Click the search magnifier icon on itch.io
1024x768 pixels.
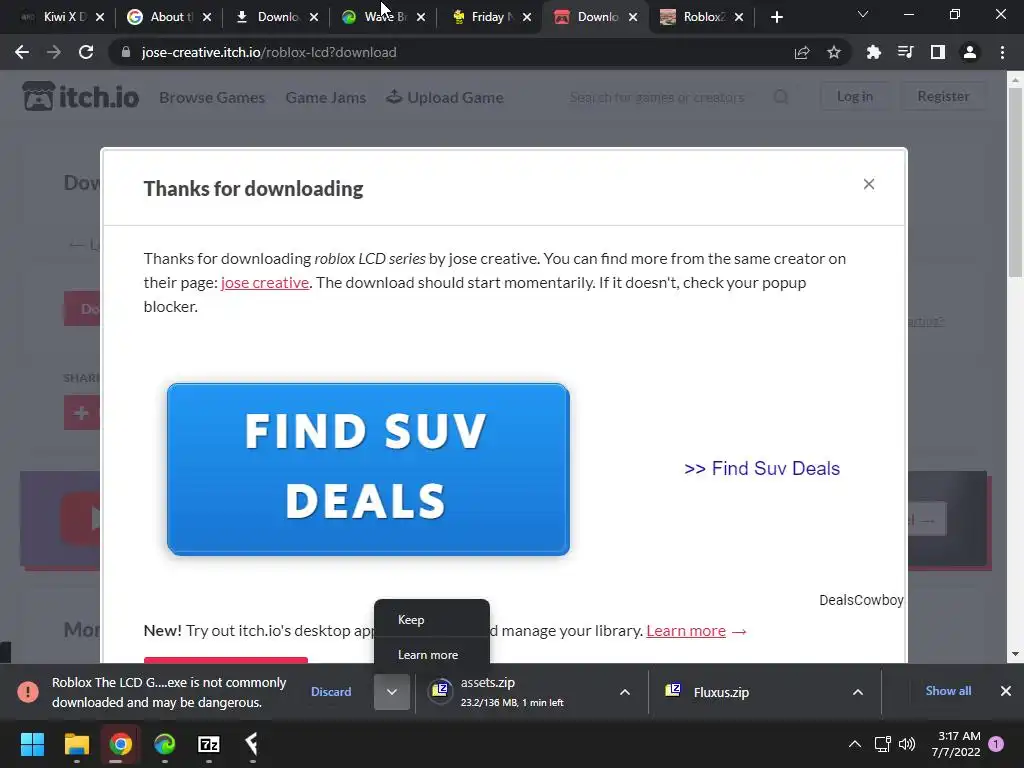click(781, 97)
